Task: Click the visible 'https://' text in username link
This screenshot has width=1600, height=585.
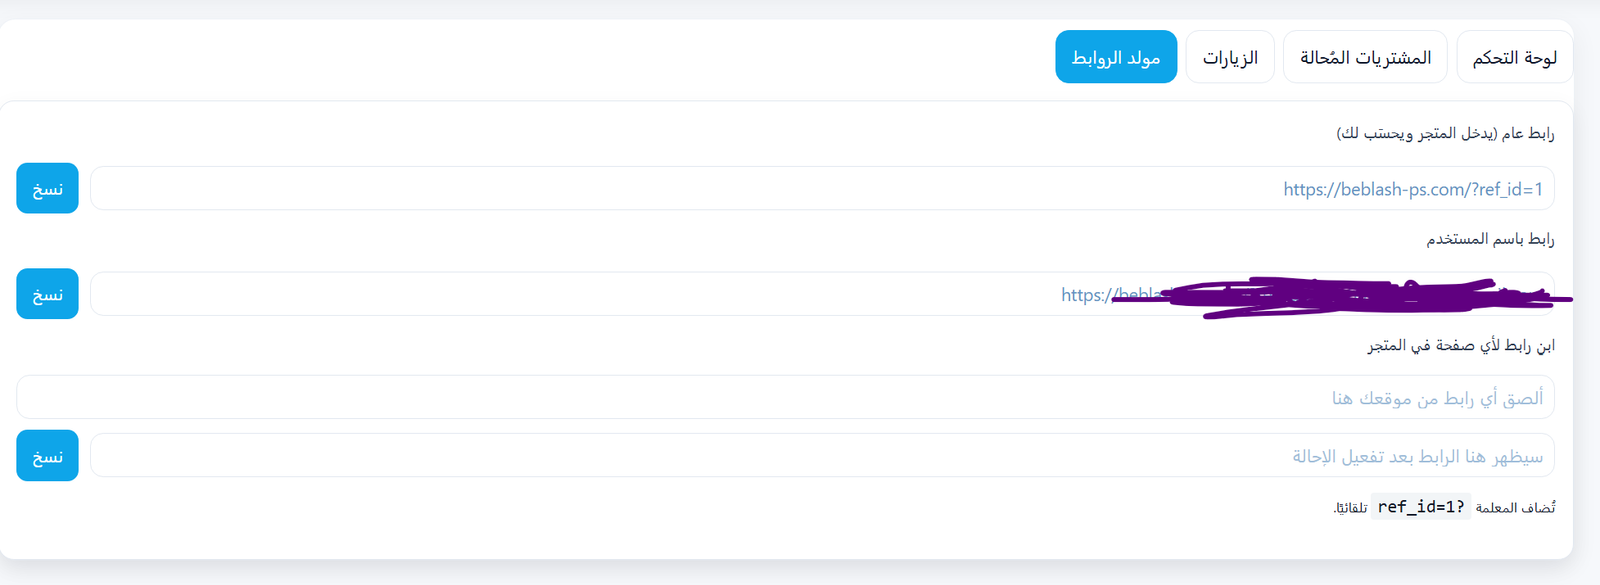Action: click(1086, 295)
